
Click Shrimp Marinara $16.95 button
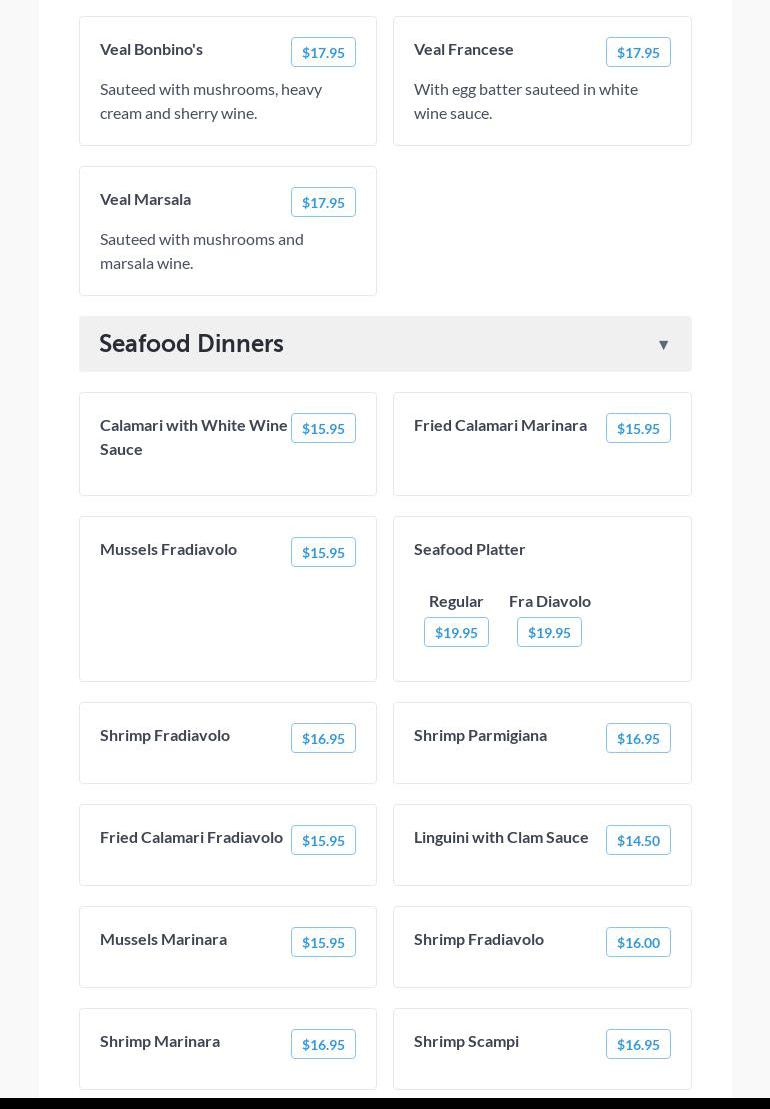point(323,1045)
